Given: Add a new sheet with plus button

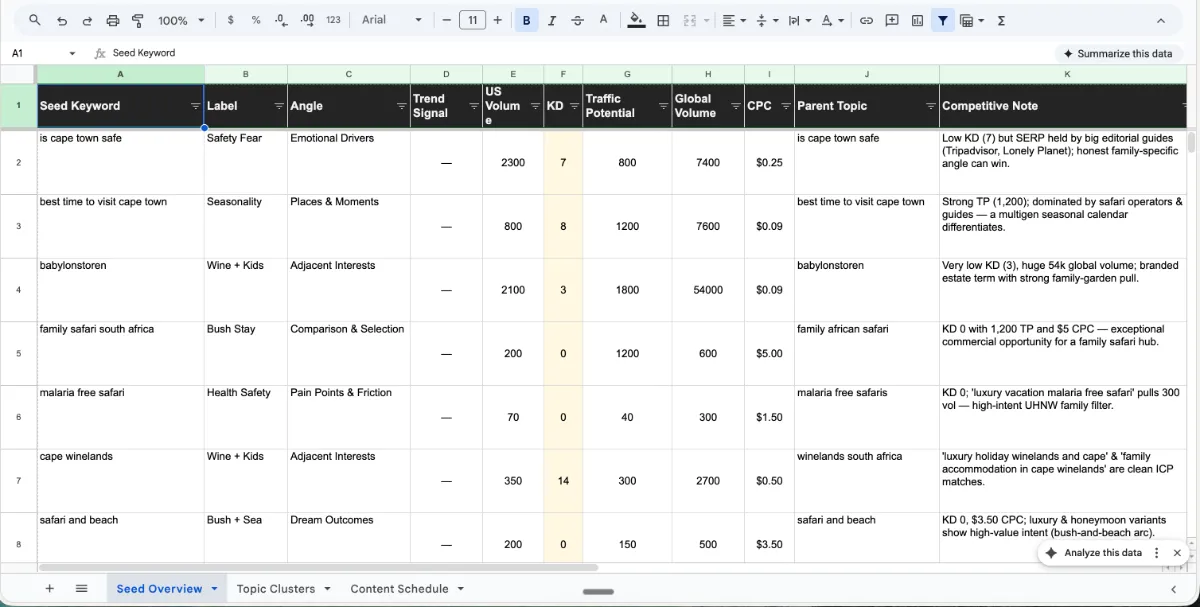Looking at the screenshot, I should [x=49, y=589].
